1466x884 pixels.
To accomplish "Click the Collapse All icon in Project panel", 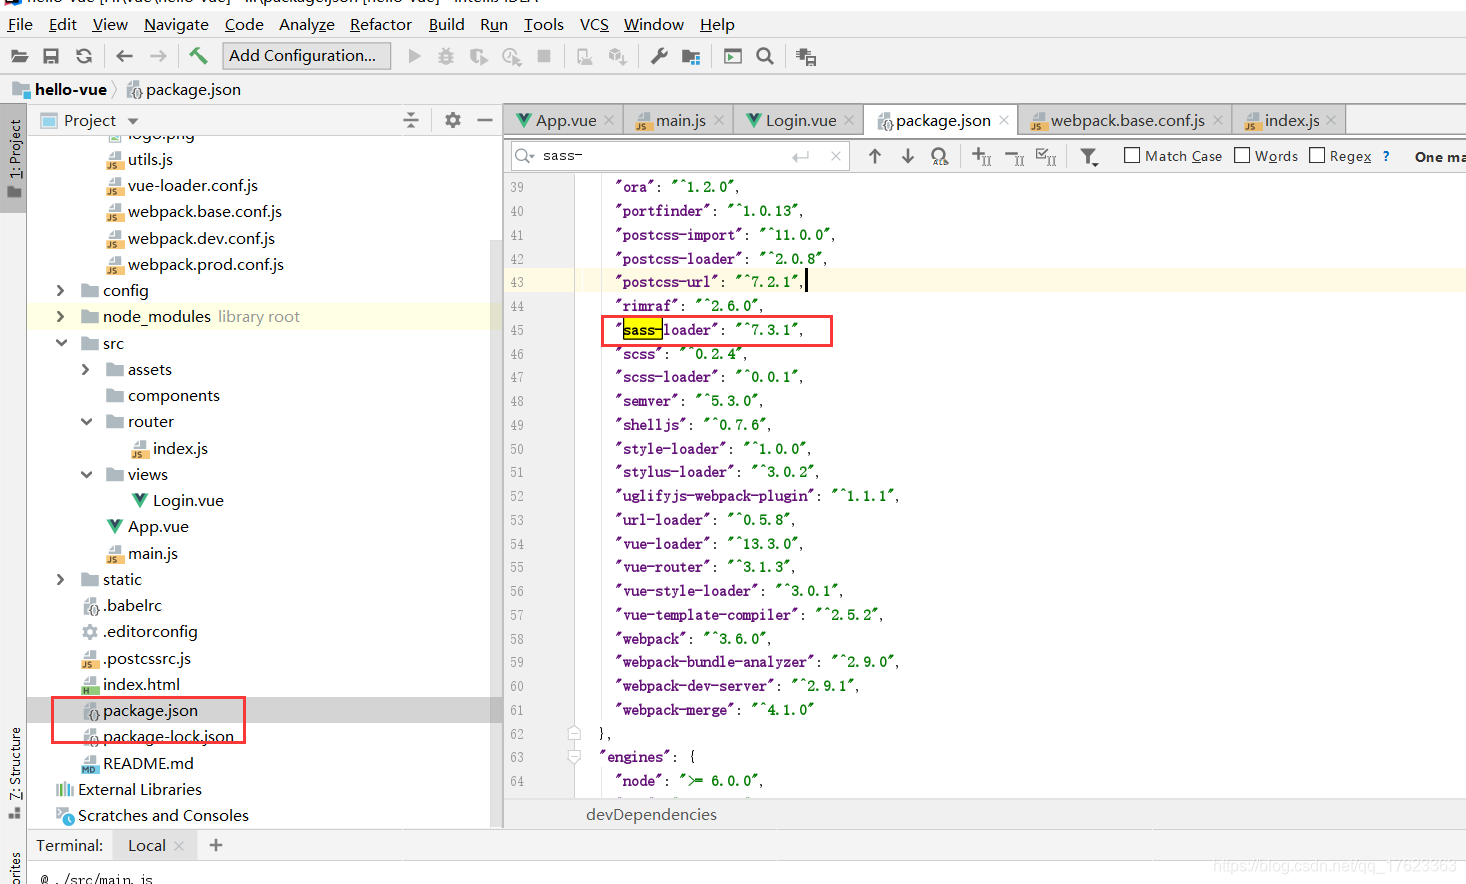I will point(411,120).
